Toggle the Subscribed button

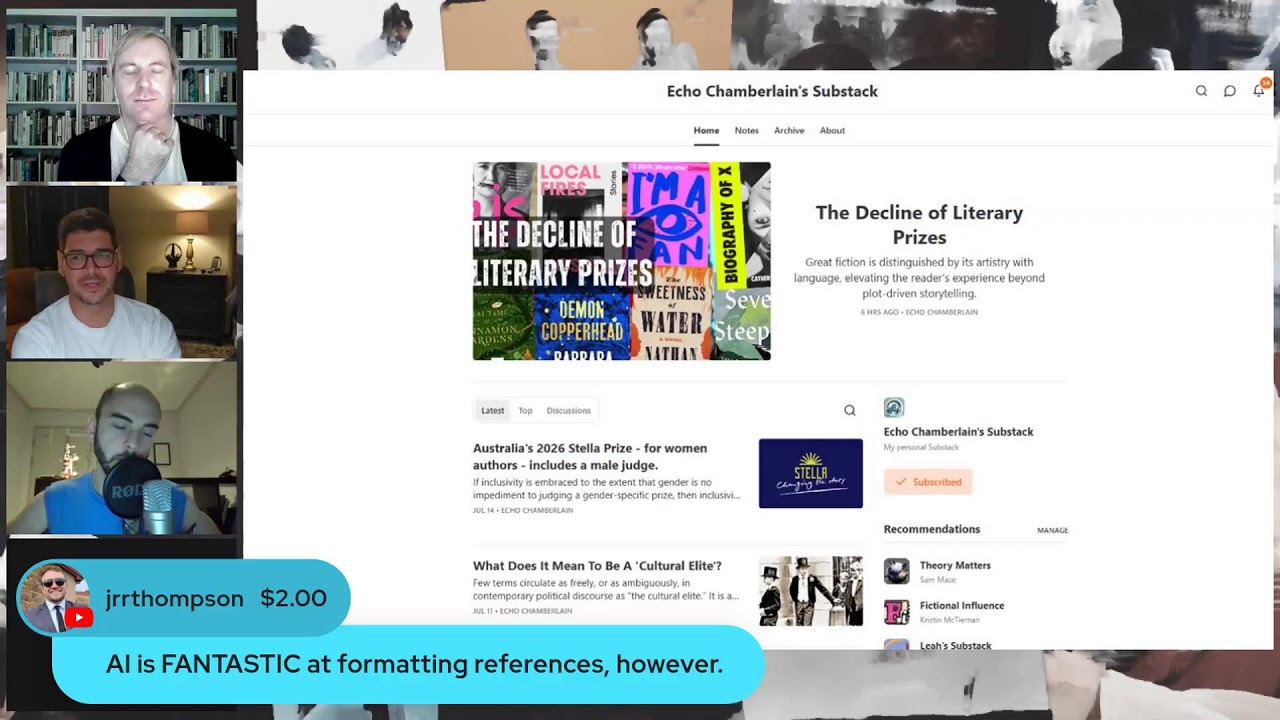(x=928, y=482)
